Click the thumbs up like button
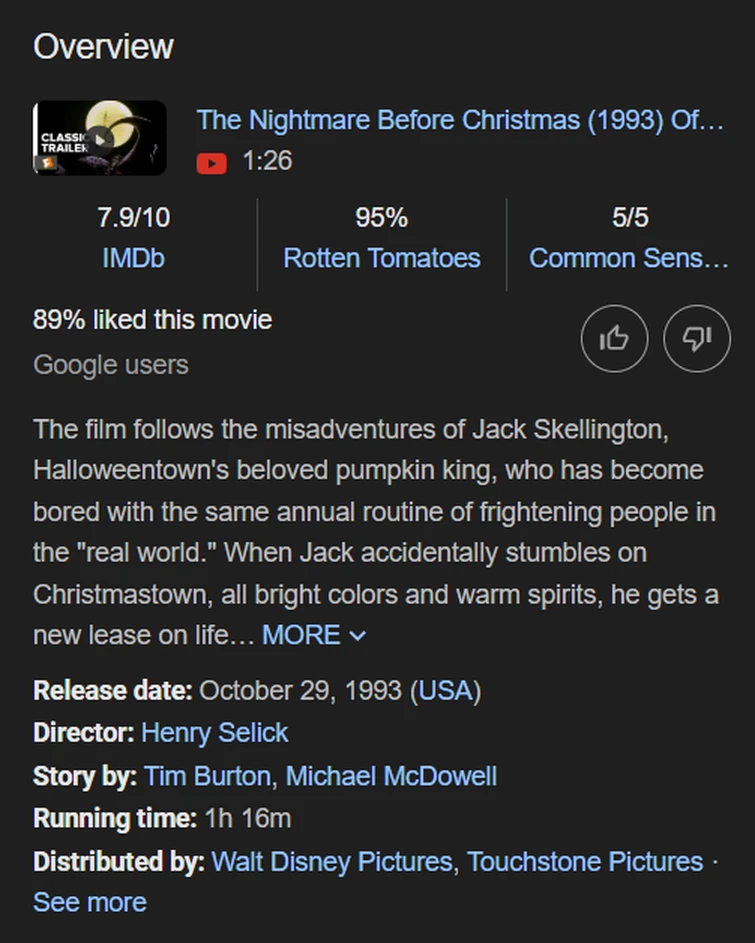The image size is (755, 943). (x=614, y=339)
